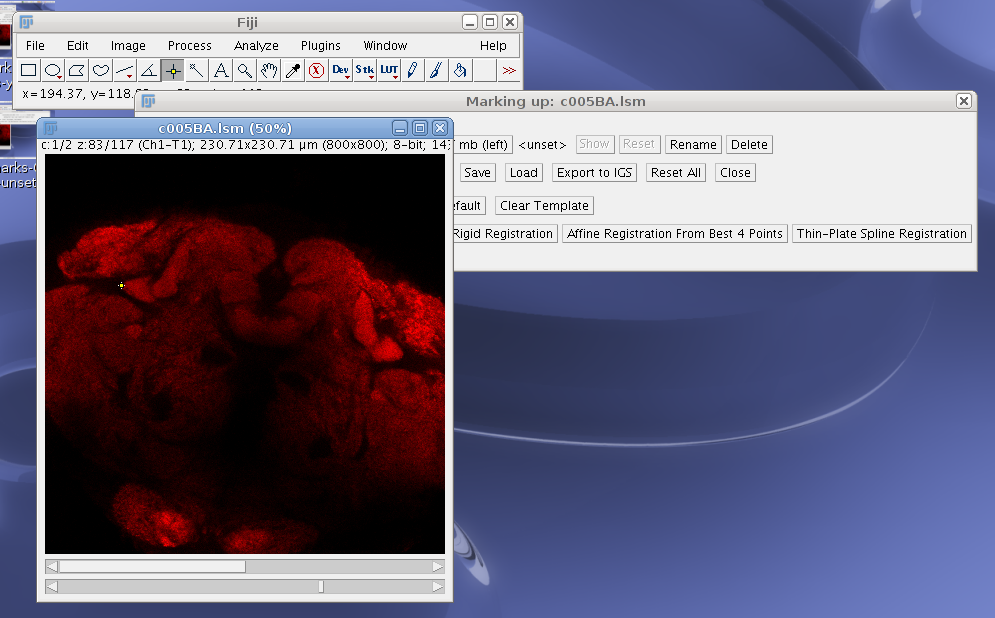Click the mb (left) point name button
The height and width of the screenshot is (618, 995).
pos(483,145)
